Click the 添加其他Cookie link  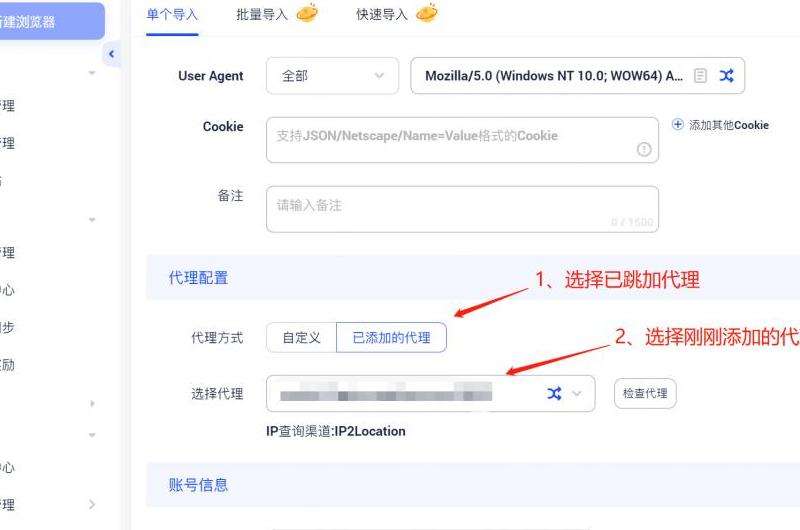729,125
